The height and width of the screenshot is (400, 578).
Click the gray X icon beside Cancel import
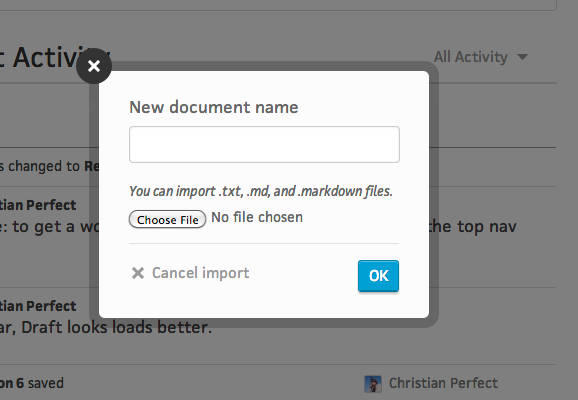(138, 273)
